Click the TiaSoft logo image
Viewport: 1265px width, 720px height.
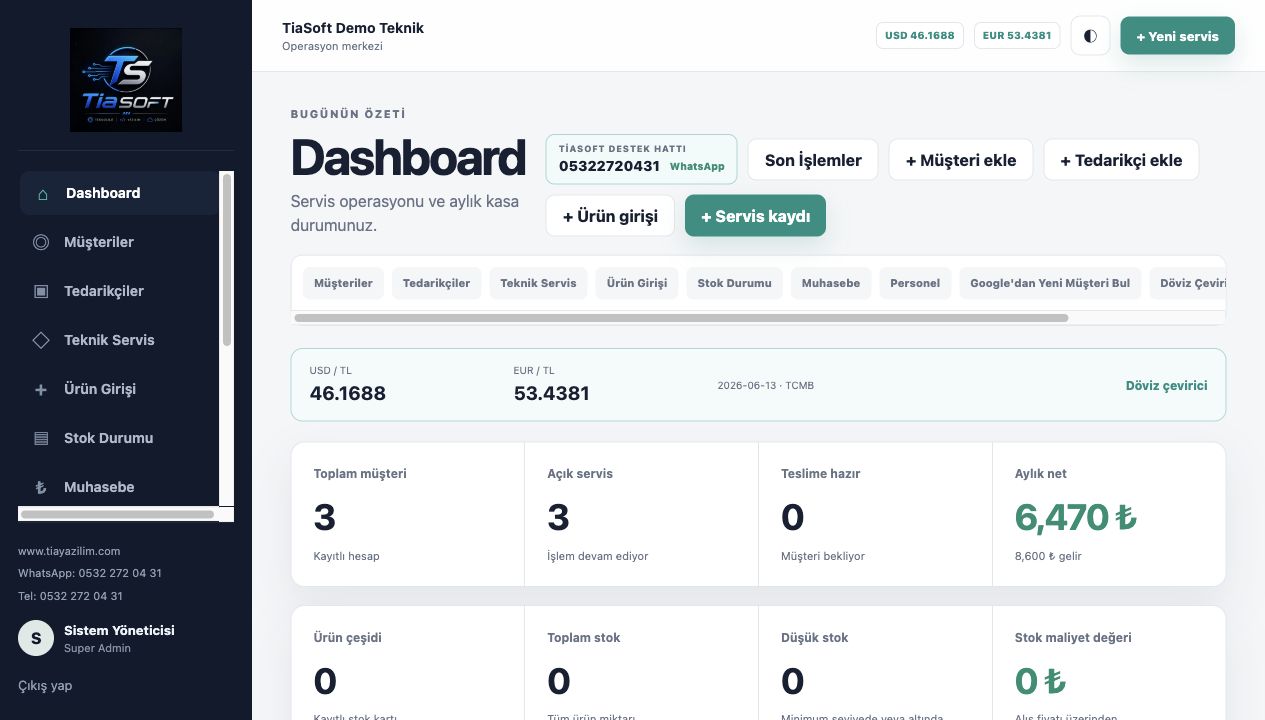coord(126,80)
